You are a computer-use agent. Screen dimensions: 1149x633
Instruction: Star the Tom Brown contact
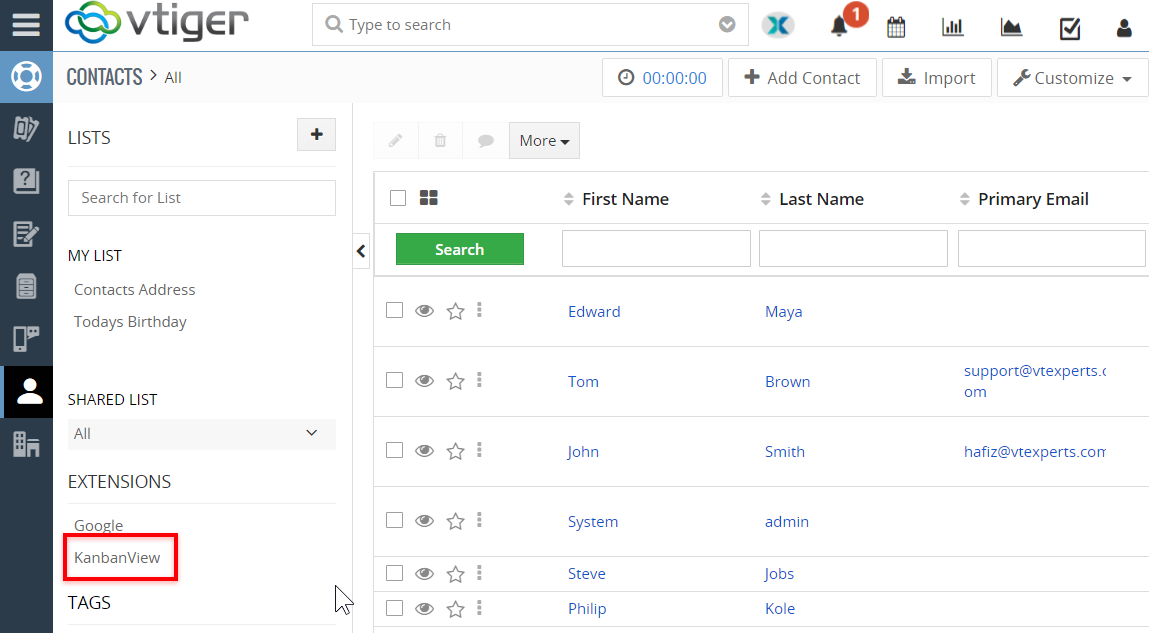coord(456,381)
